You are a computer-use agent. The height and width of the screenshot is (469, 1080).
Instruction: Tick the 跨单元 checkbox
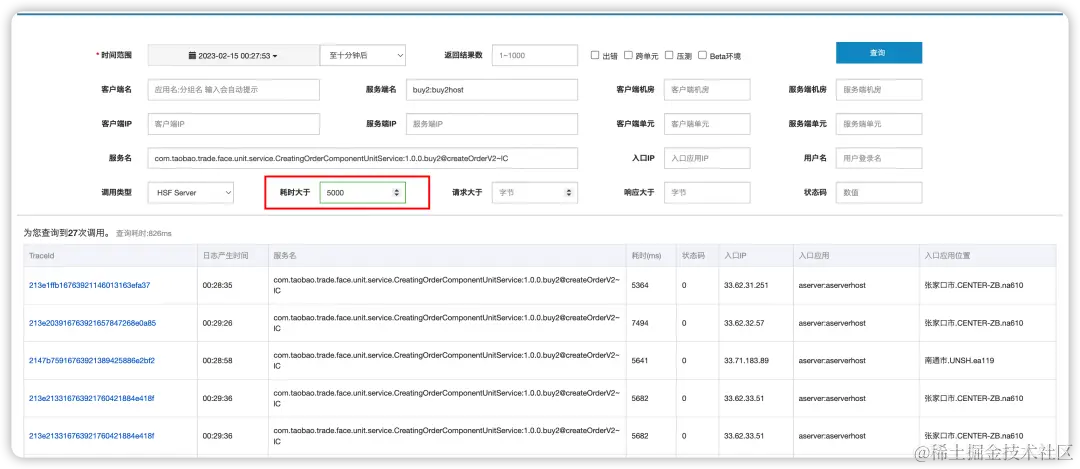click(628, 55)
